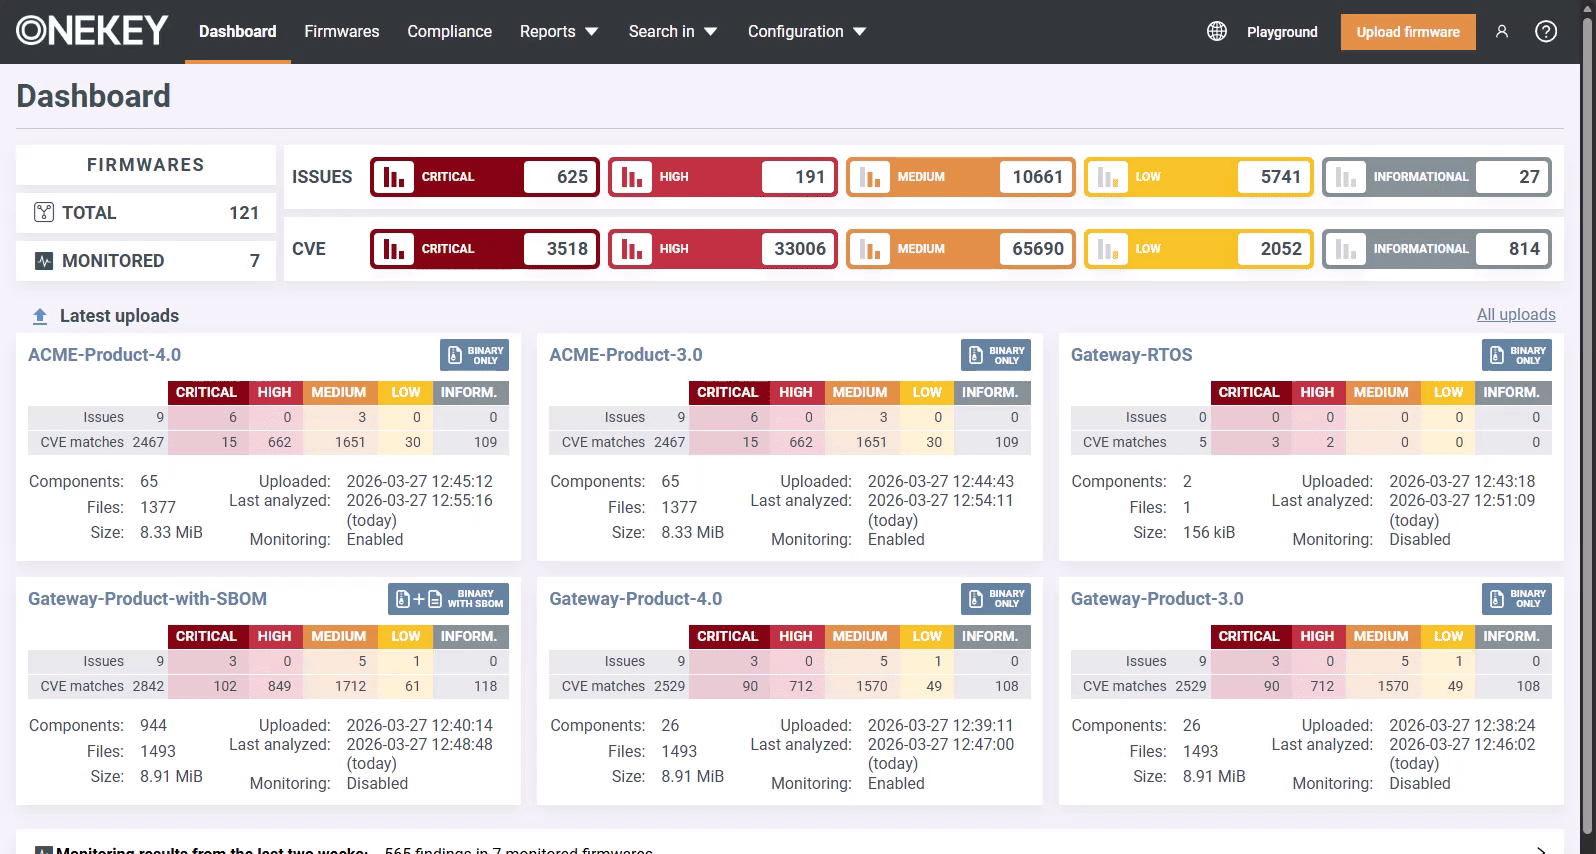Click the High CVE badge showing 33006

(x=722, y=249)
